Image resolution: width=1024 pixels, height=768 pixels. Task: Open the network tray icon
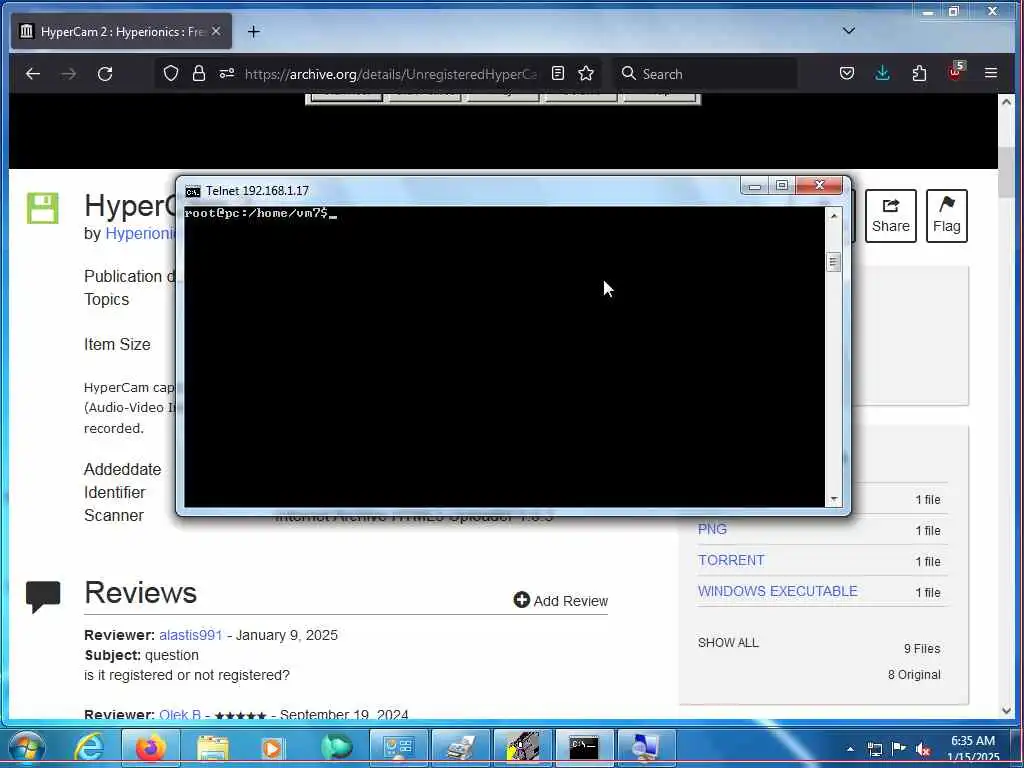(x=874, y=749)
